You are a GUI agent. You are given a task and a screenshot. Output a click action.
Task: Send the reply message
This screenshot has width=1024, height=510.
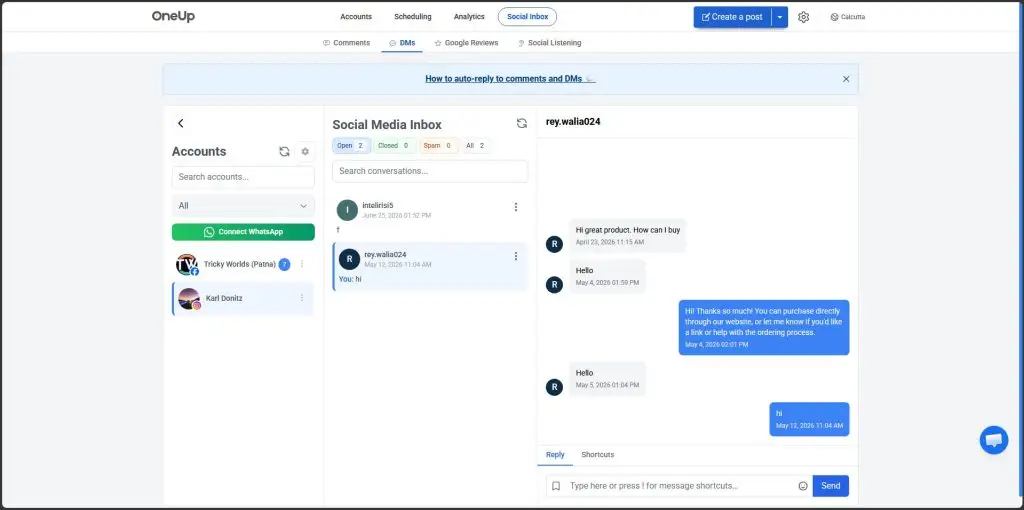[831, 486]
